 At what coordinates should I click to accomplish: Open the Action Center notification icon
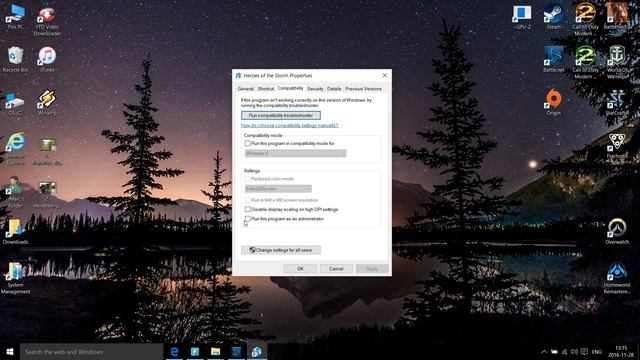coord(584,351)
